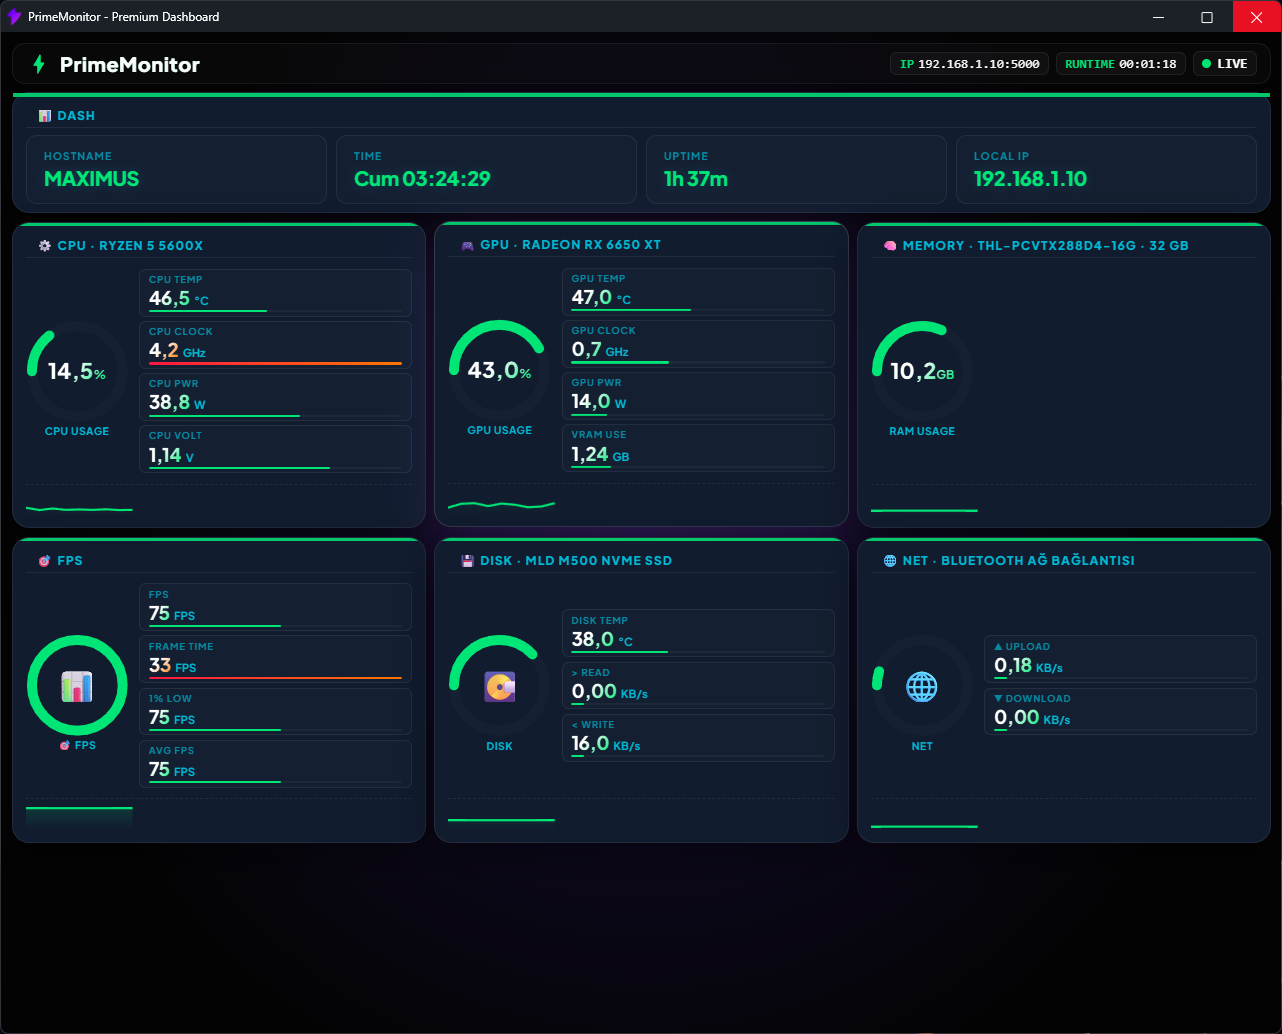Click the bar chart icon inside FPS ring

(77, 686)
